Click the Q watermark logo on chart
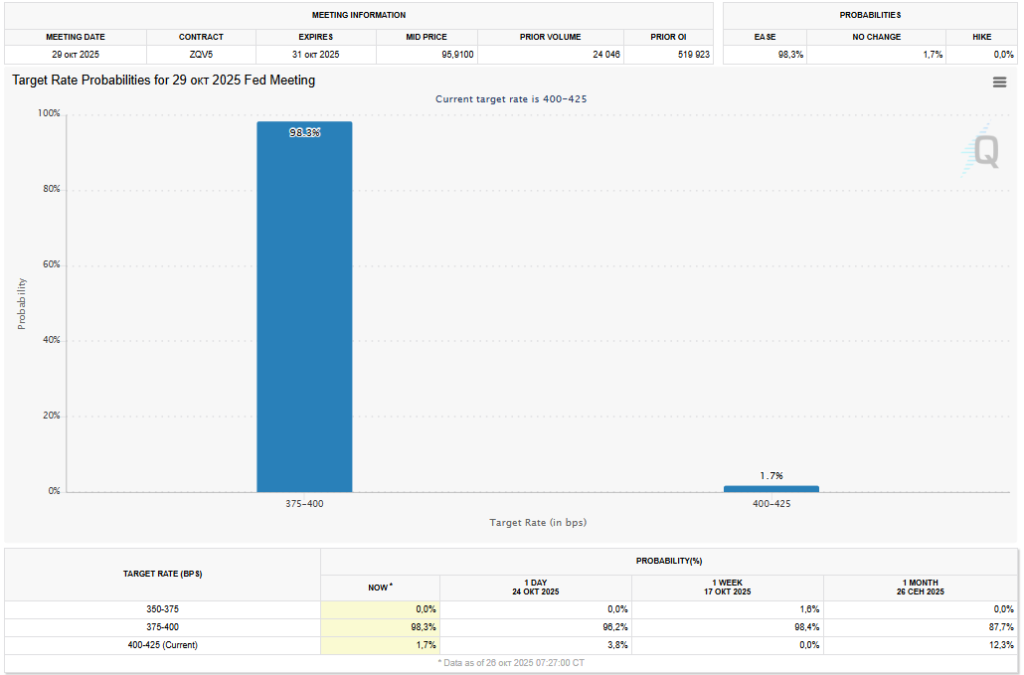 (x=984, y=152)
